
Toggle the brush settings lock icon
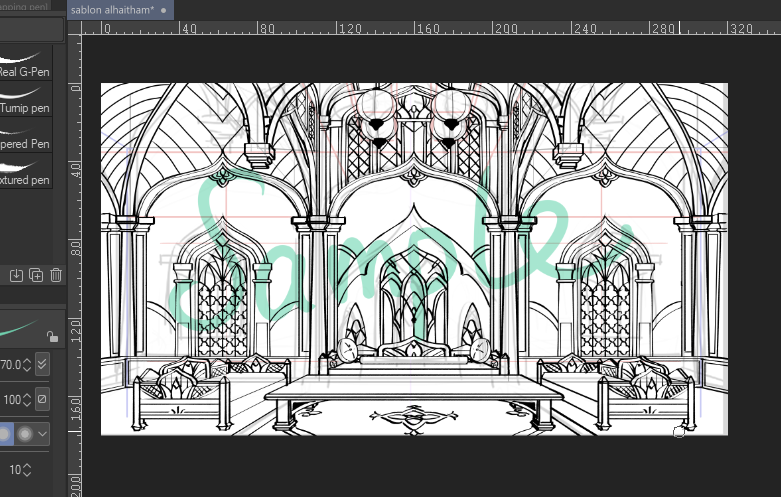(x=52, y=337)
